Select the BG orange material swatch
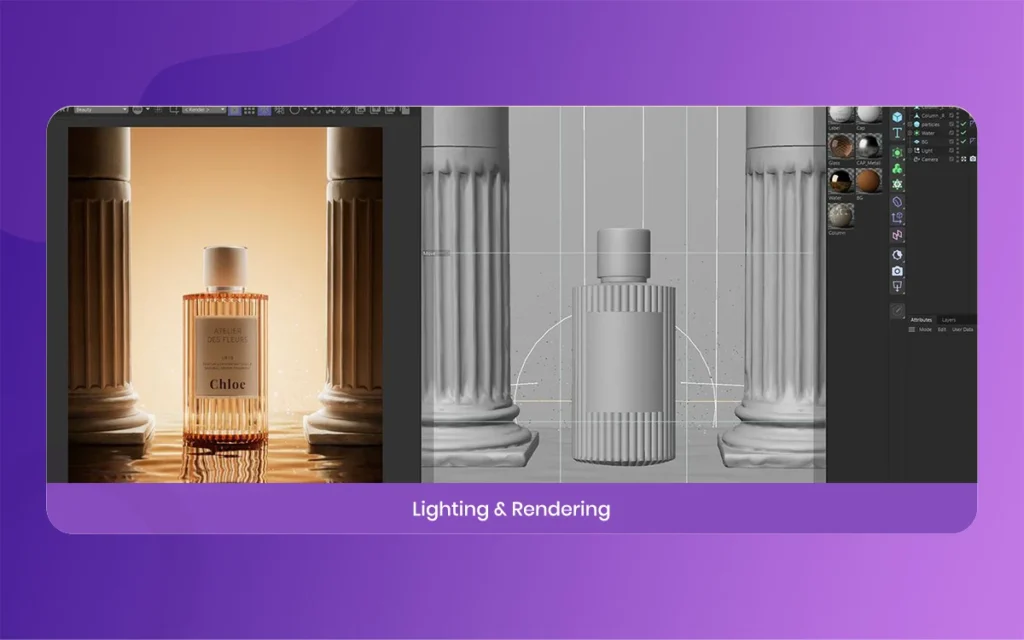Image resolution: width=1024 pixels, height=640 pixels. (x=869, y=181)
